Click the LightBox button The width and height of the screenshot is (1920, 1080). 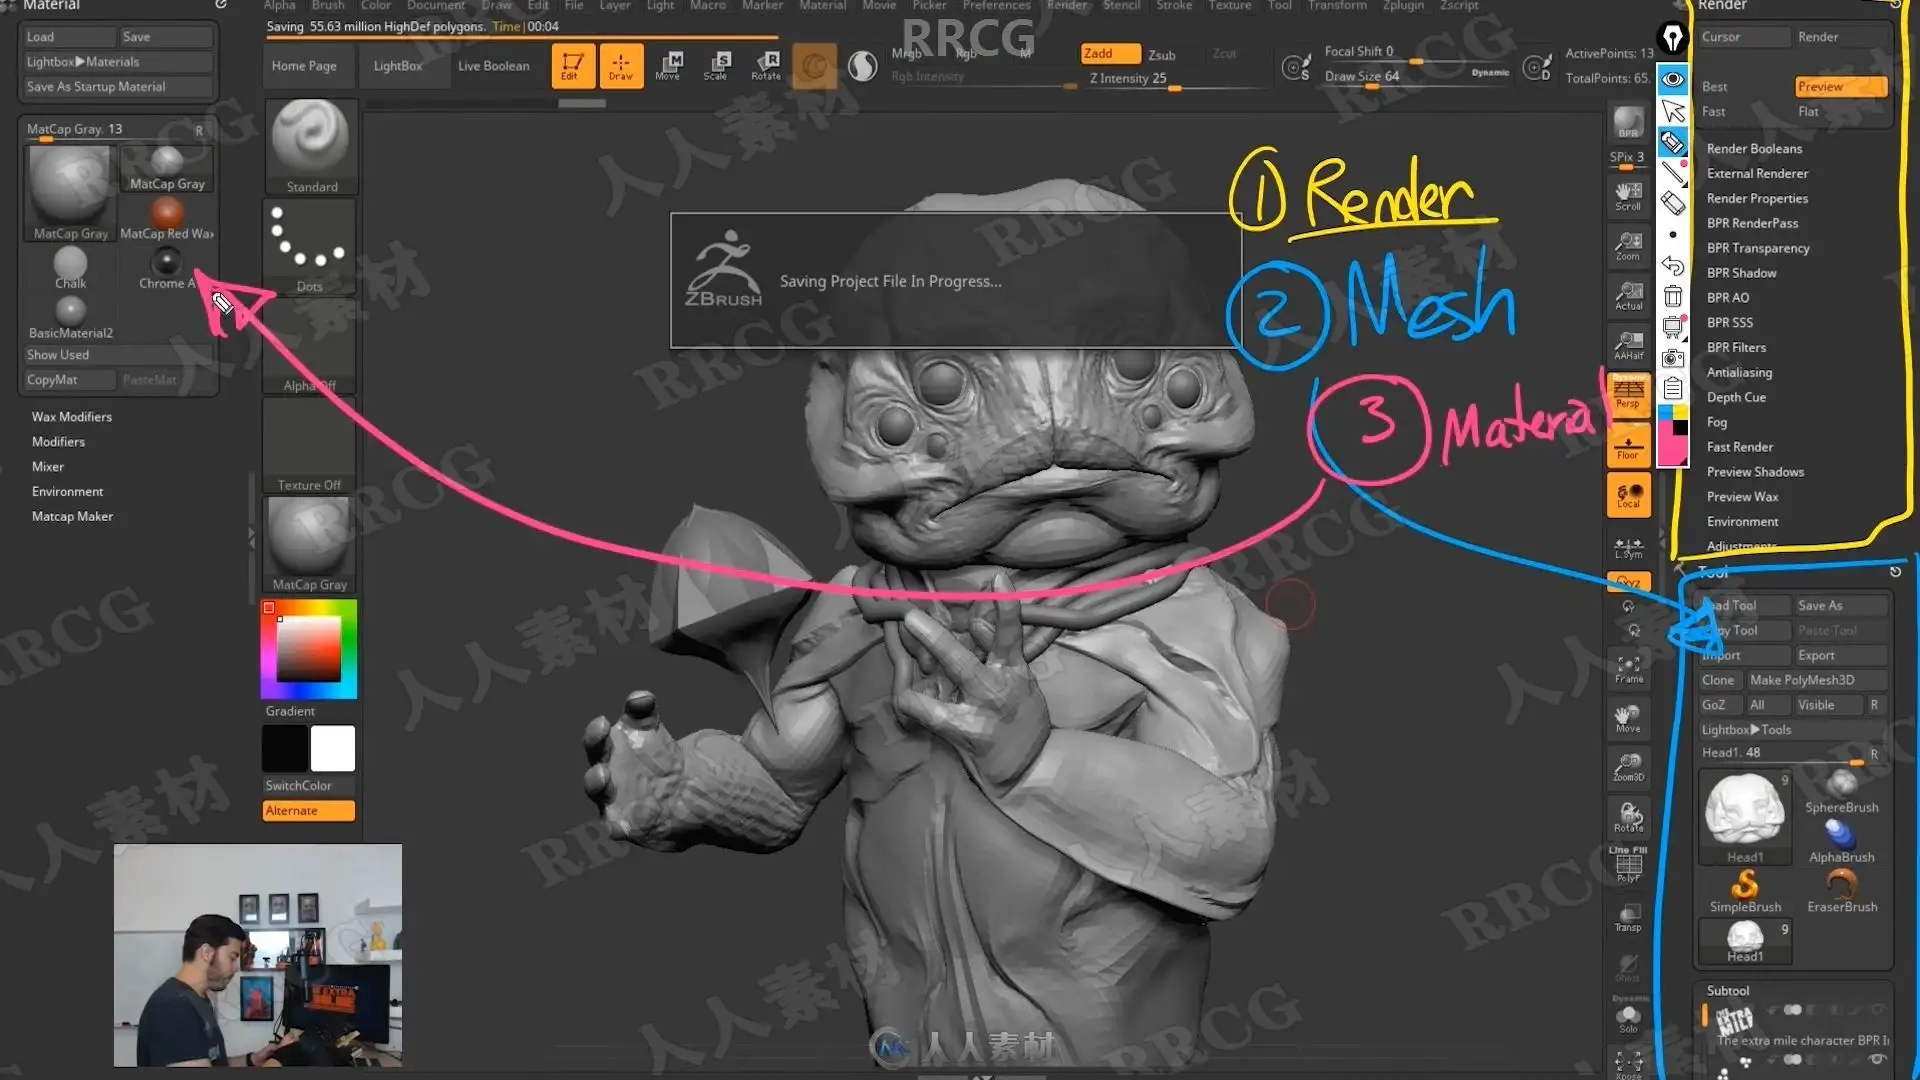tap(397, 66)
